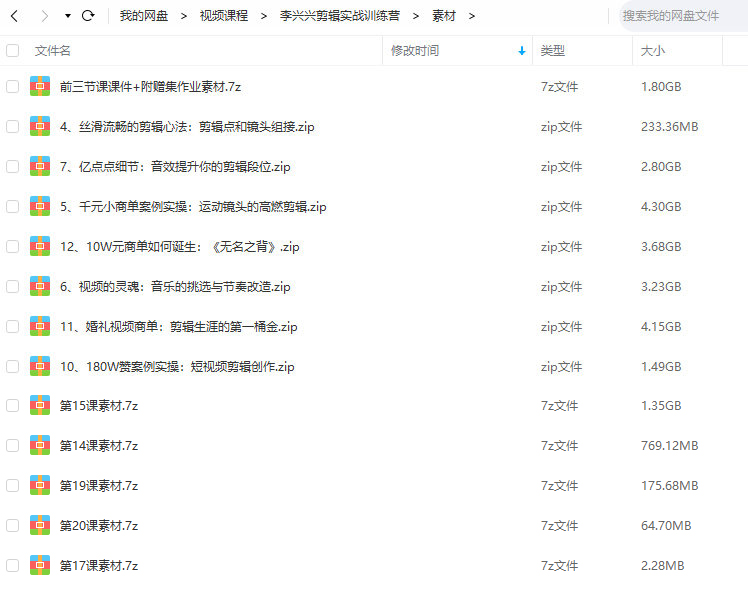Navigate to 视频课程 breadcrumb folder

click(224, 16)
